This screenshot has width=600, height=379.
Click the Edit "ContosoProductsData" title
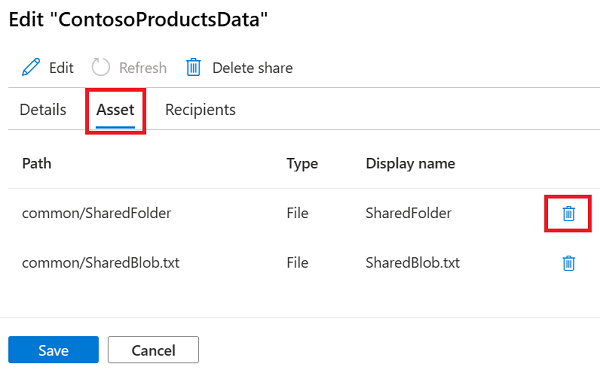coord(138,20)
